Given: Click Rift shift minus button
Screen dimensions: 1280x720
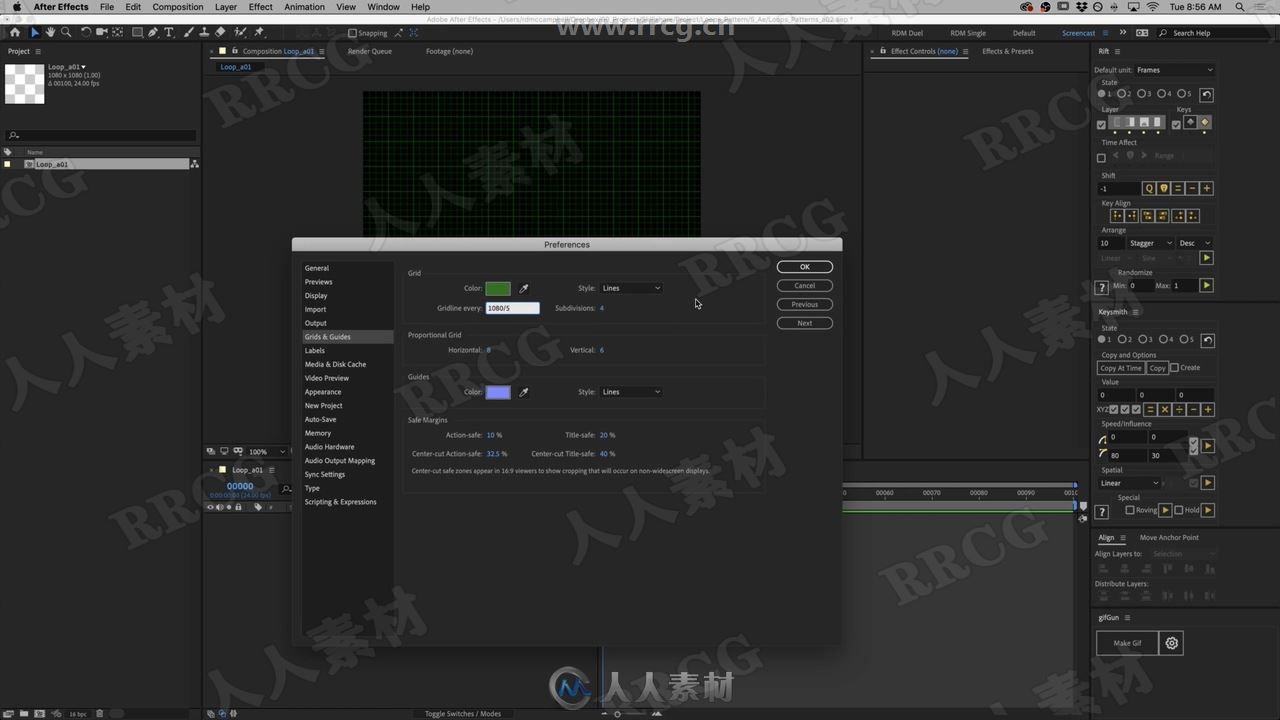Looking at the screenshot, I should coord(1193,188).
